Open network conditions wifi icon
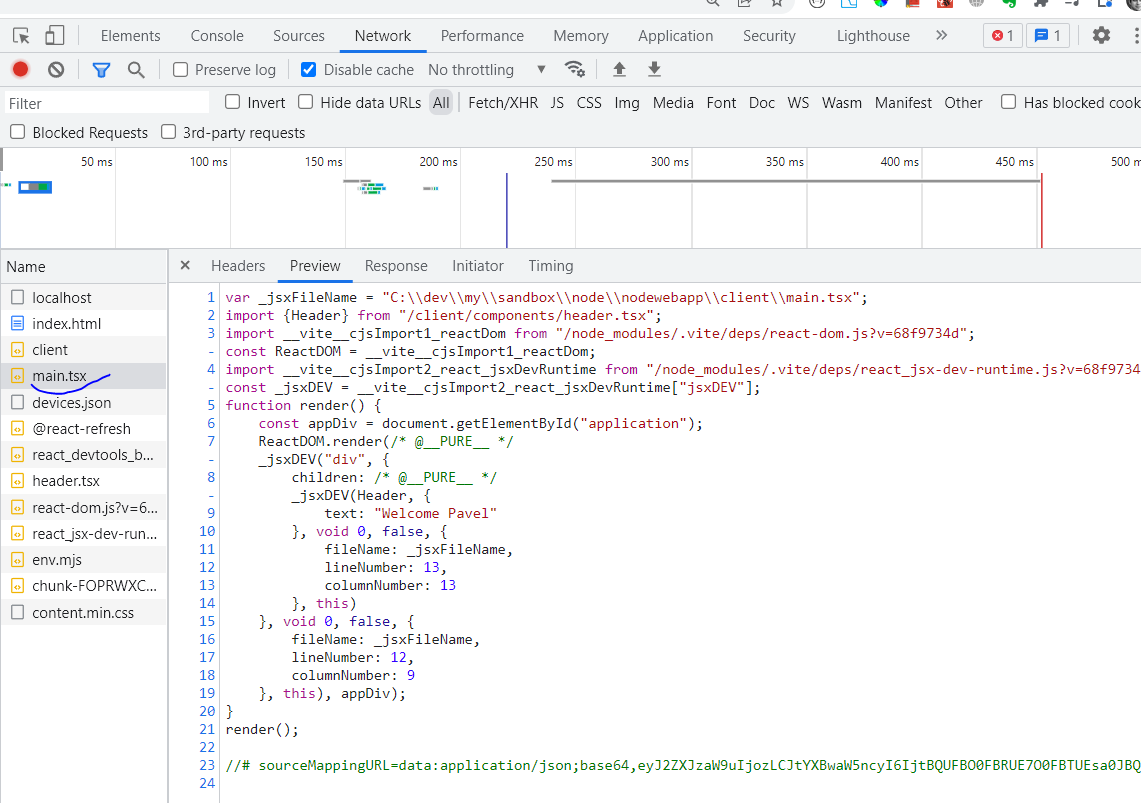 (x=575, y=69)
